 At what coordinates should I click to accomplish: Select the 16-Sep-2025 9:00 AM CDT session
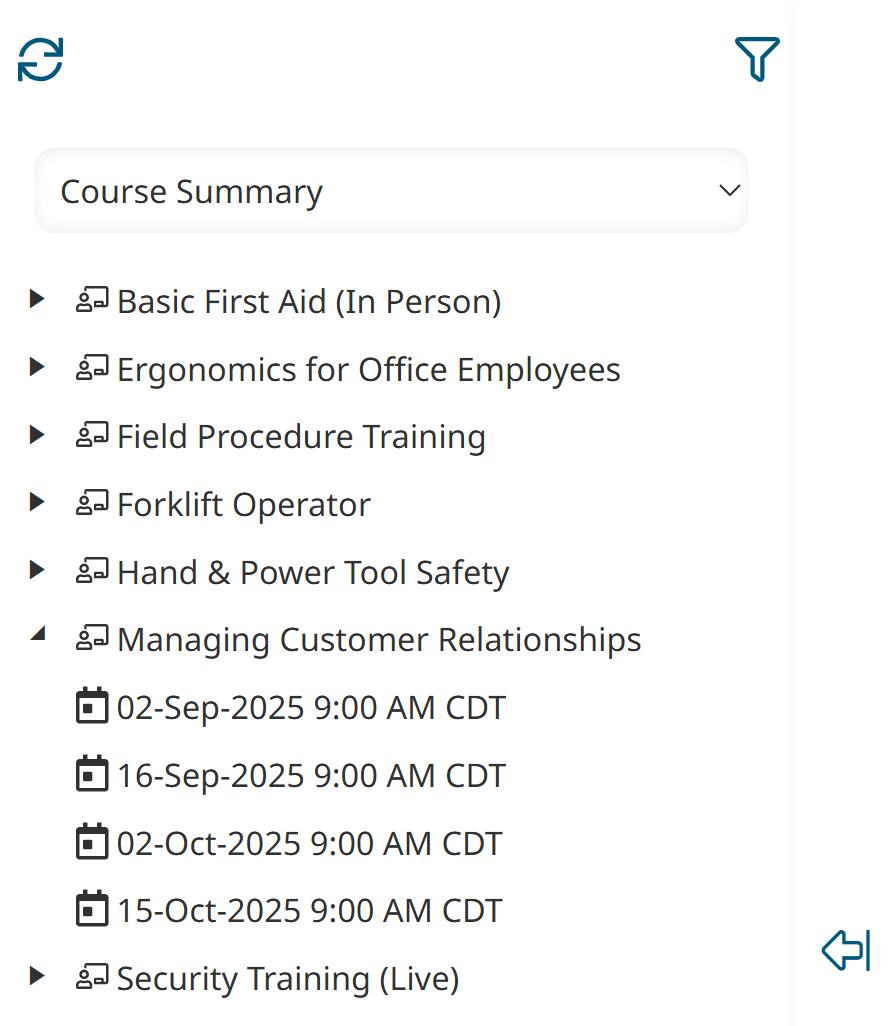(311, 776)
